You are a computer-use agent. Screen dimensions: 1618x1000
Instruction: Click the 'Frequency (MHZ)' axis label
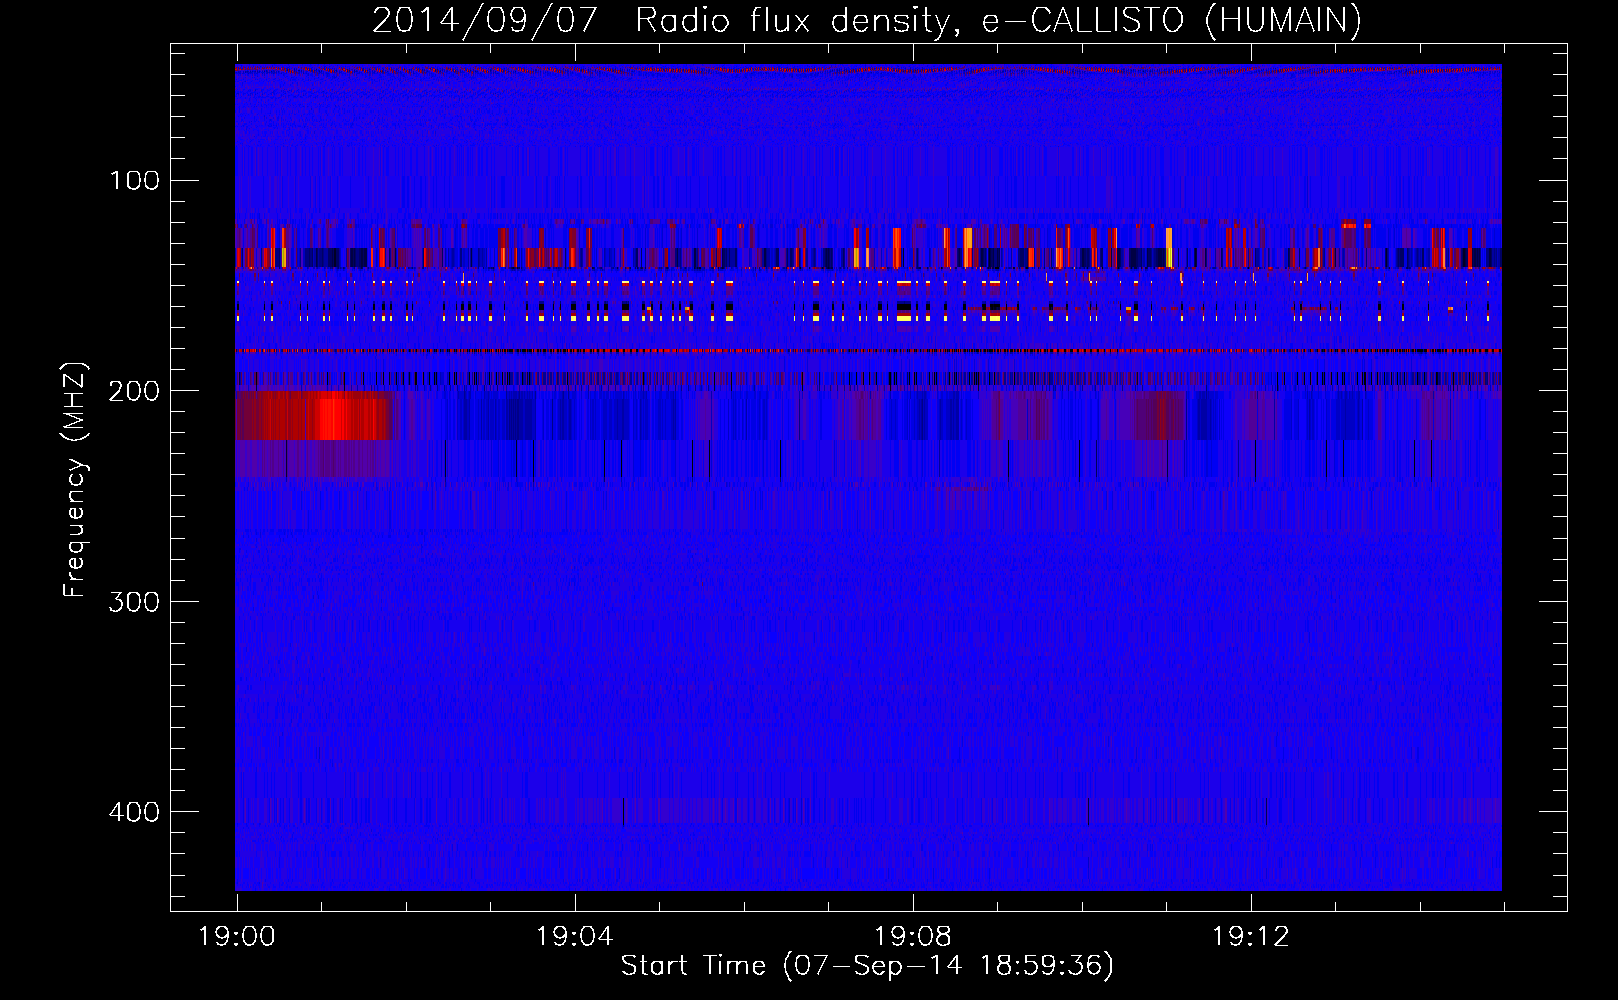pos(75,480)
